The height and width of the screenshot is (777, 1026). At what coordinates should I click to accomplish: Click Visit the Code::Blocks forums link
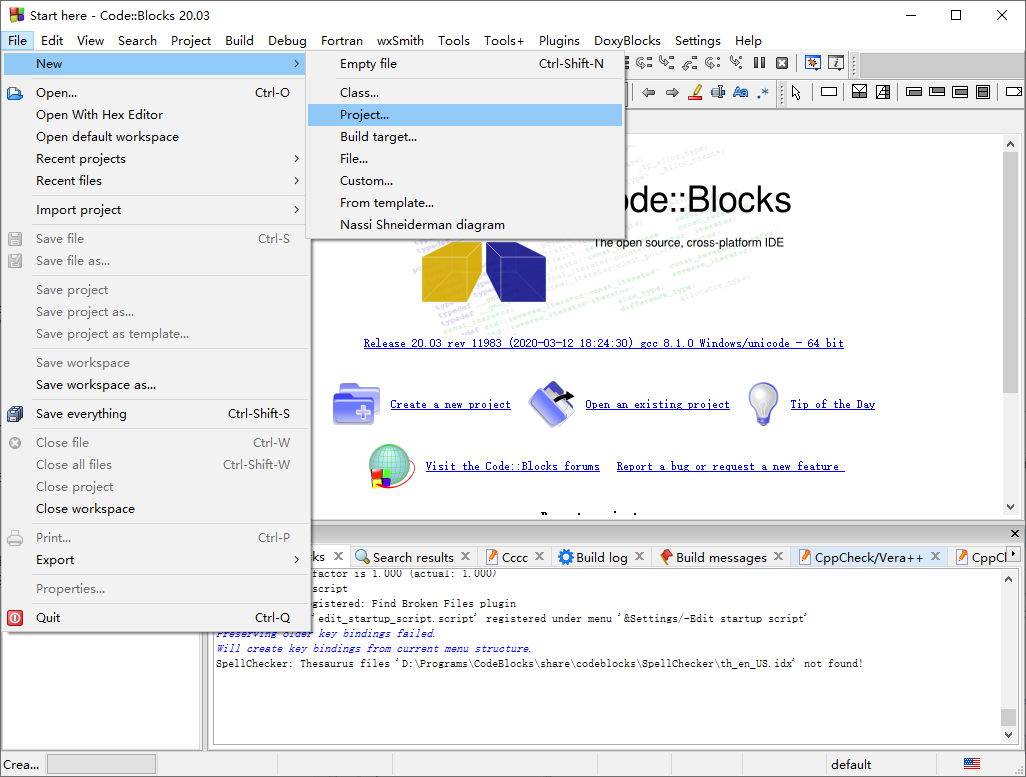point(512,466)
